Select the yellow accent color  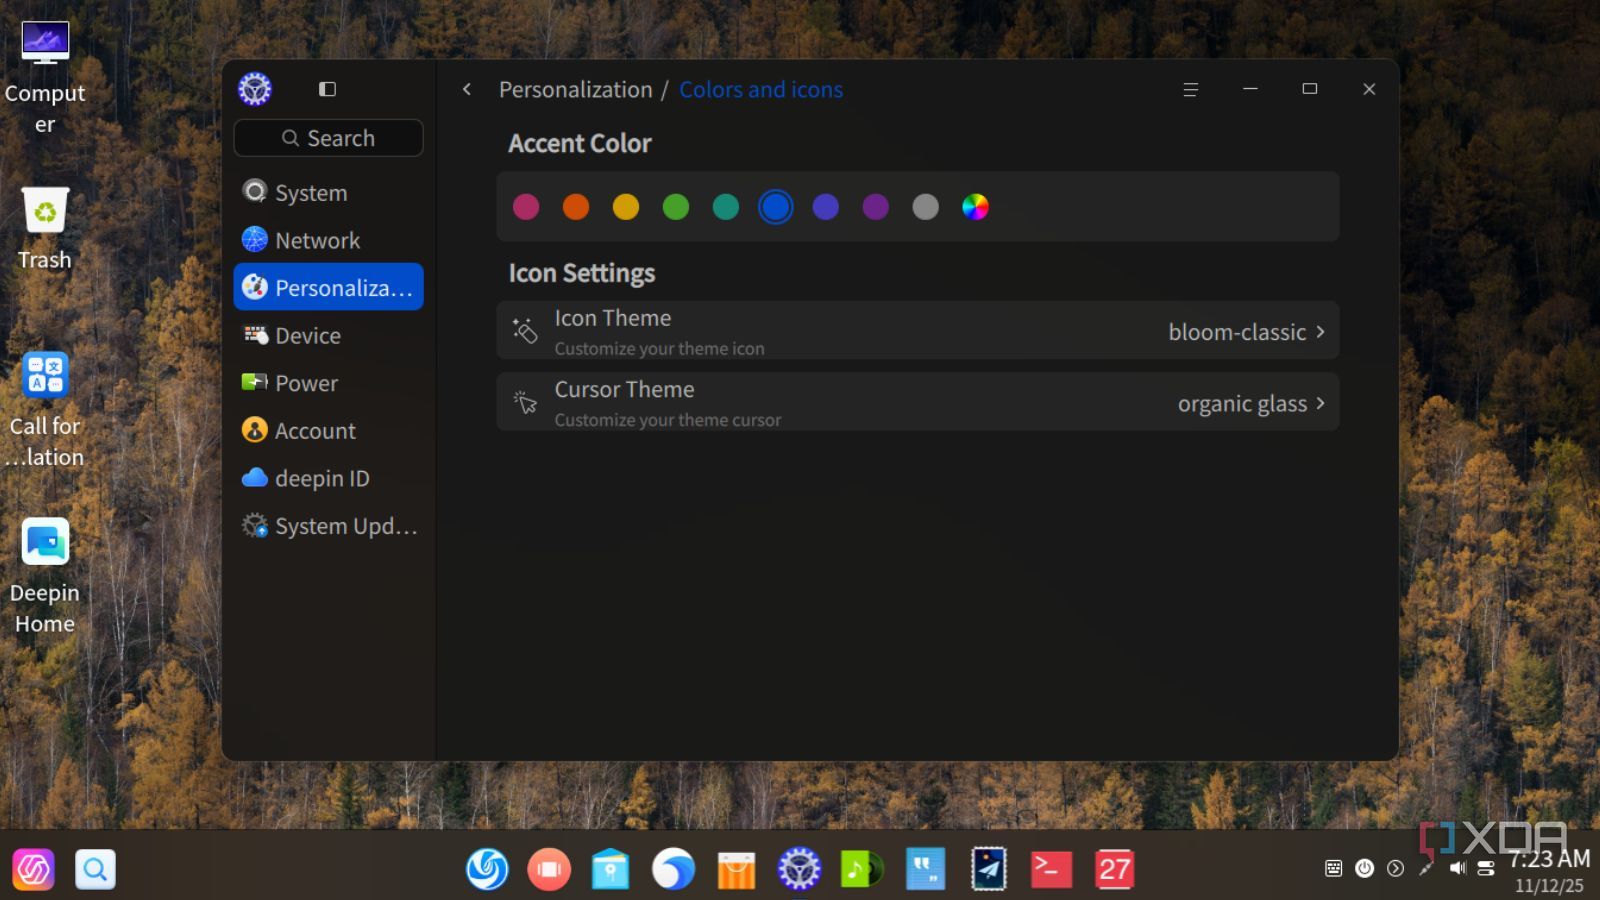[626, 207]
